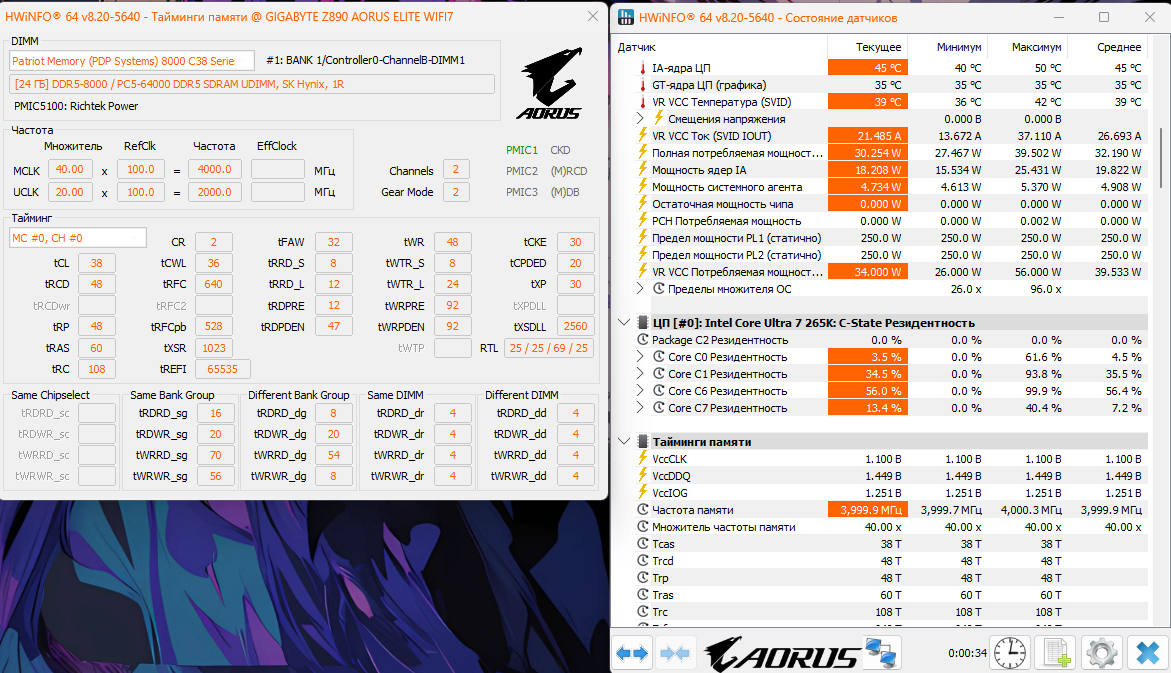
Task: Click the tRFC value field showing 640
Action: click(214, 284)
